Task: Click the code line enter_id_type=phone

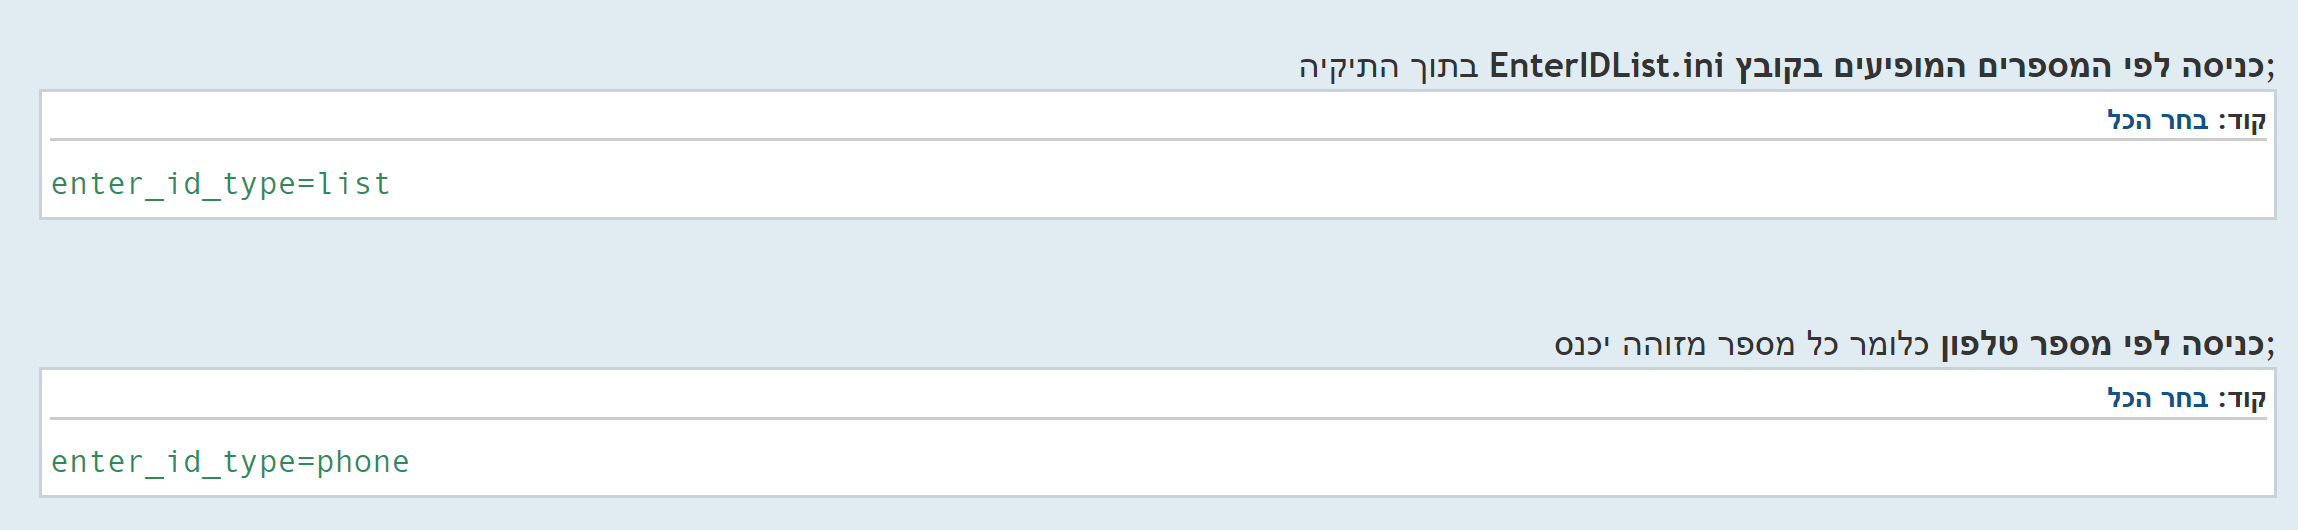Action: [230, 462]
